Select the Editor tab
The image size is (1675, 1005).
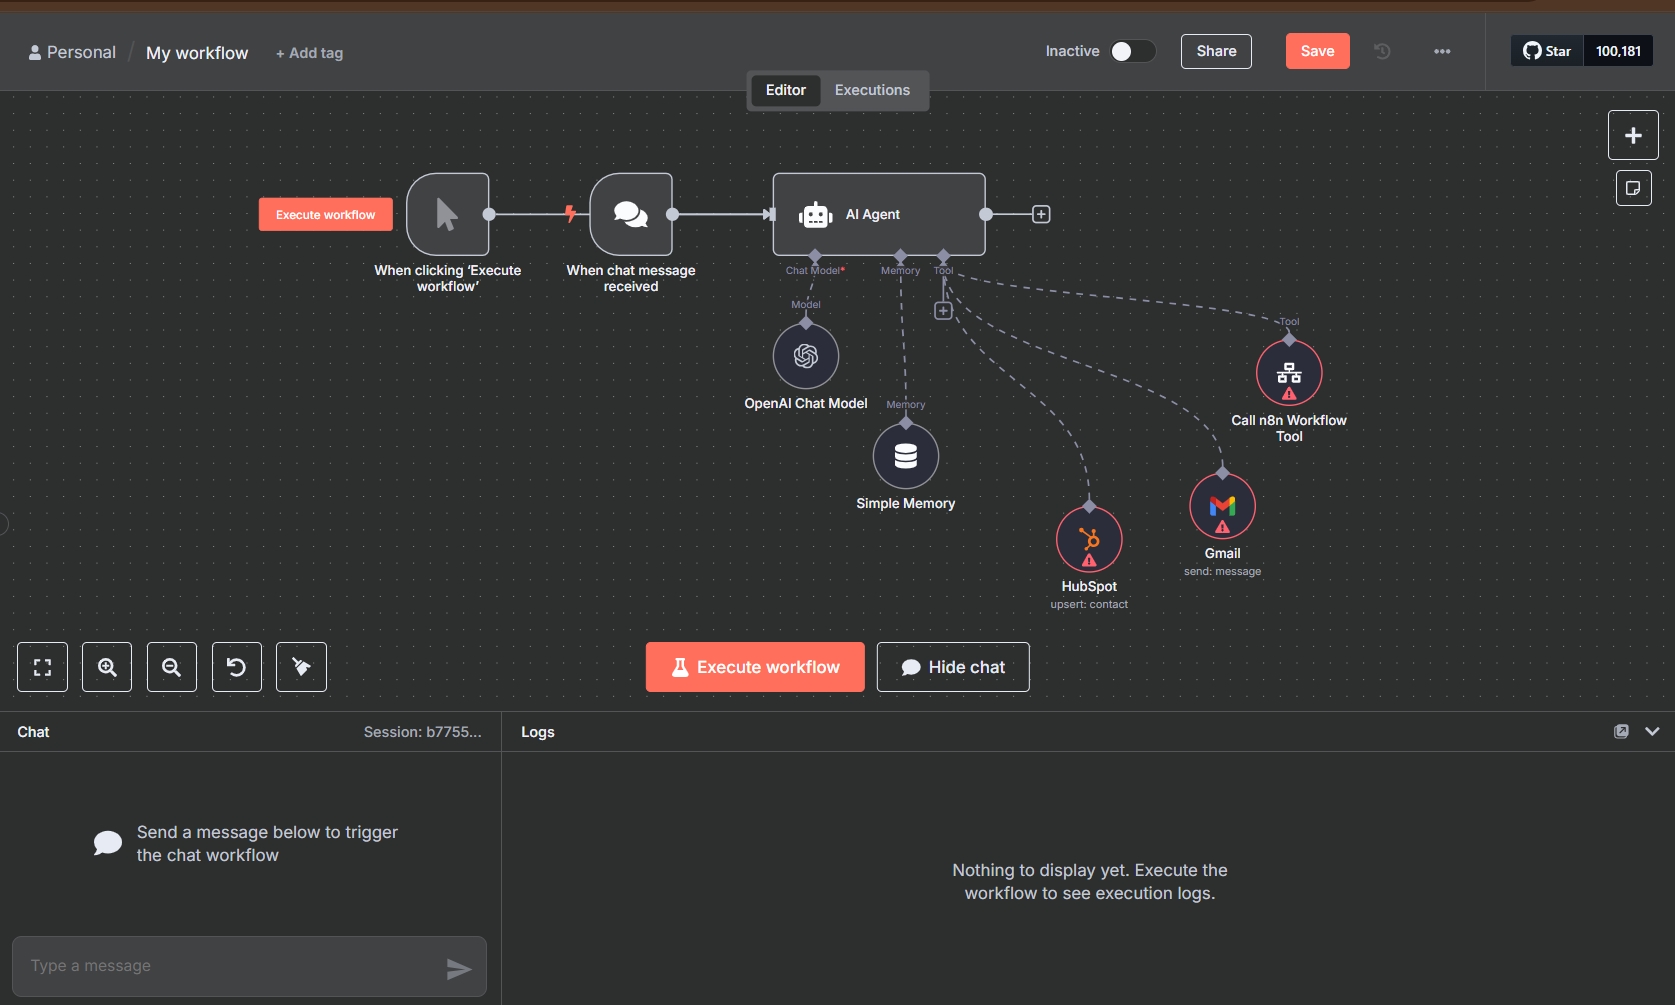coord(786,90)
